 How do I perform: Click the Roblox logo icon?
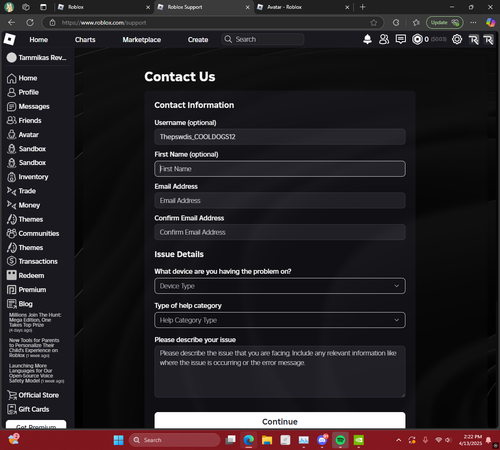10,39
